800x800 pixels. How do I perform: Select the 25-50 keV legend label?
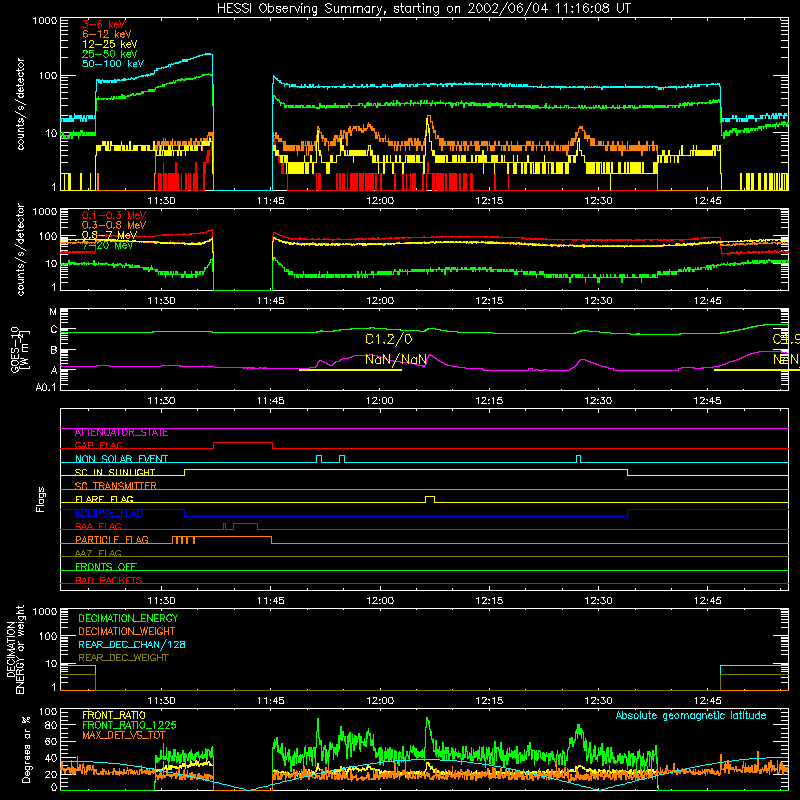(x=109, y=54)
